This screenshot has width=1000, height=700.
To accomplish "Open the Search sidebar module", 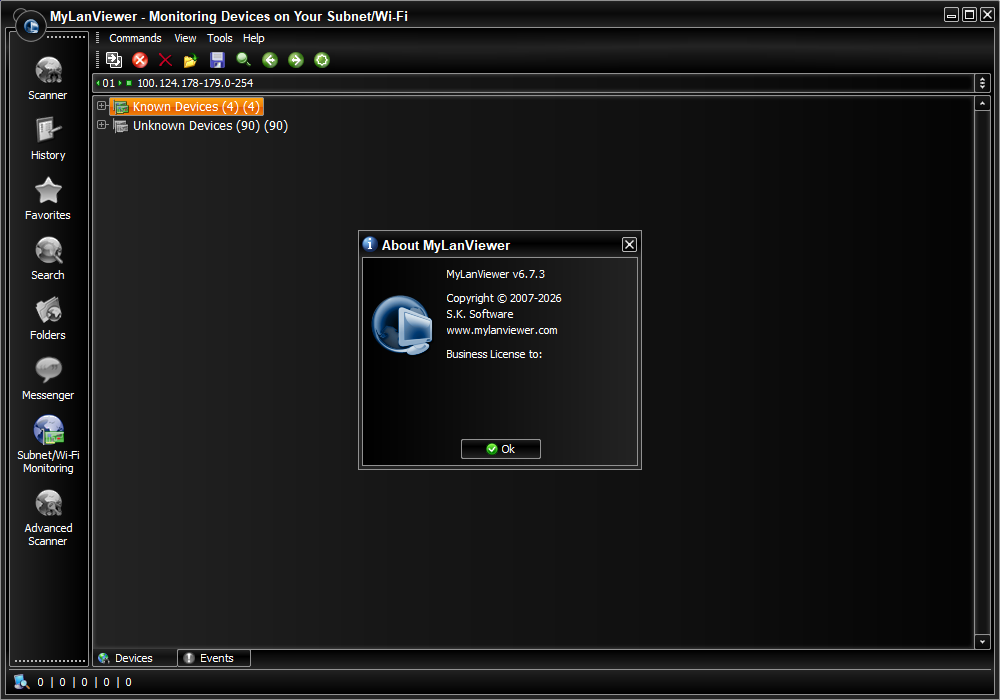I will pos(48,258).
